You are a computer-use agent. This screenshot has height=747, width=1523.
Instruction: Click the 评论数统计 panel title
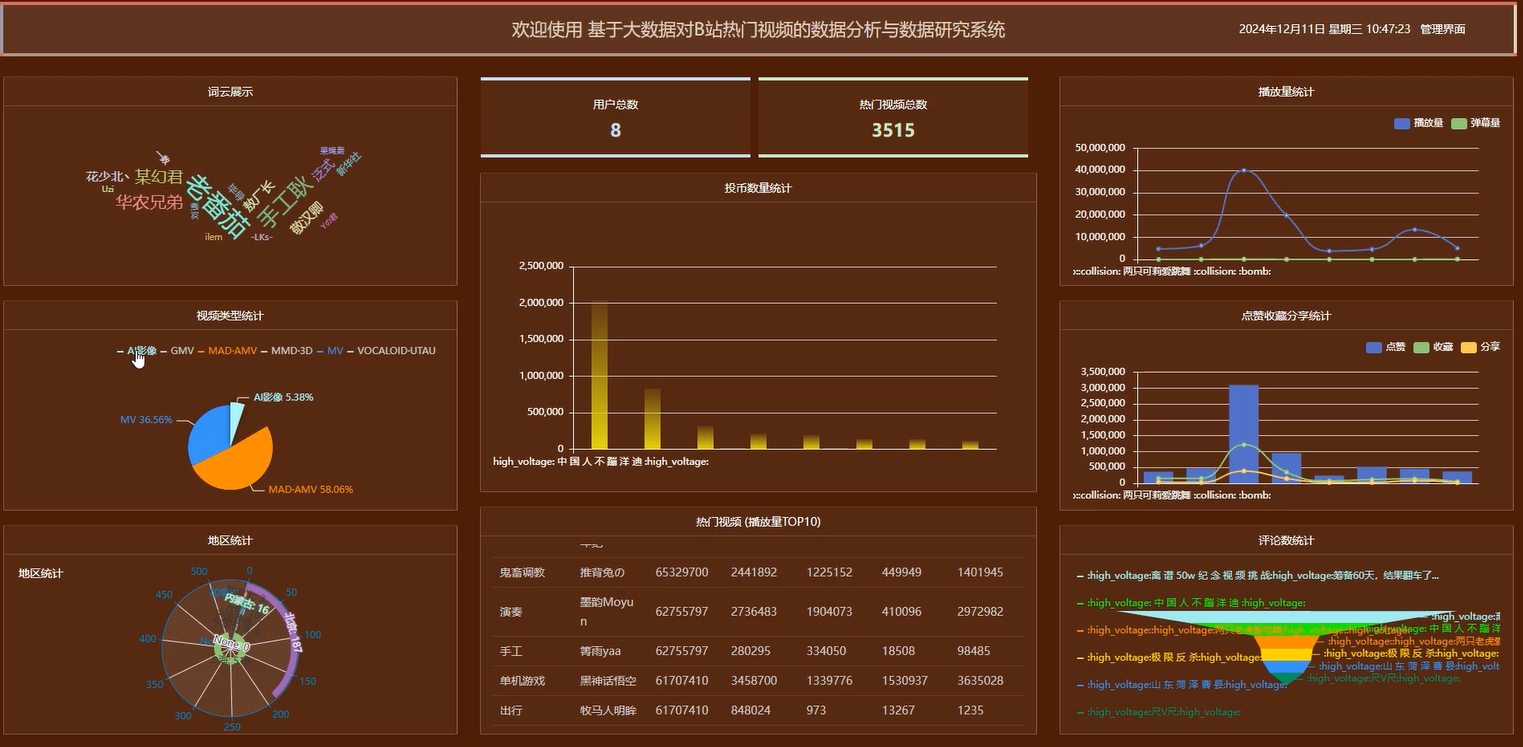click(x=1286, y=541)
